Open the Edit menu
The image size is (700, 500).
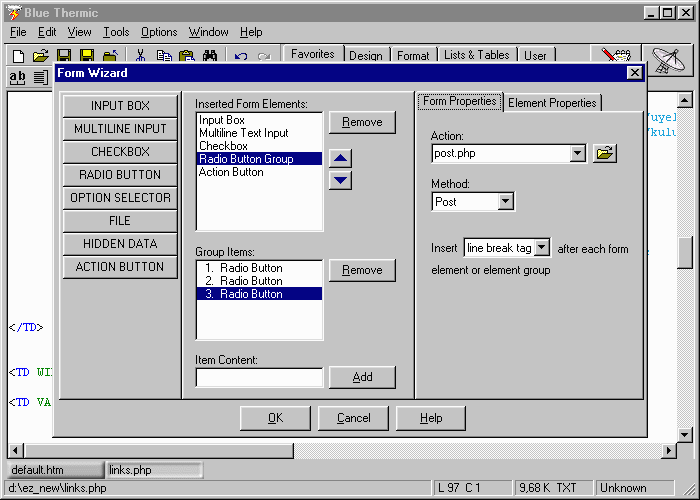pyautogui.click(x=47, y=32)
